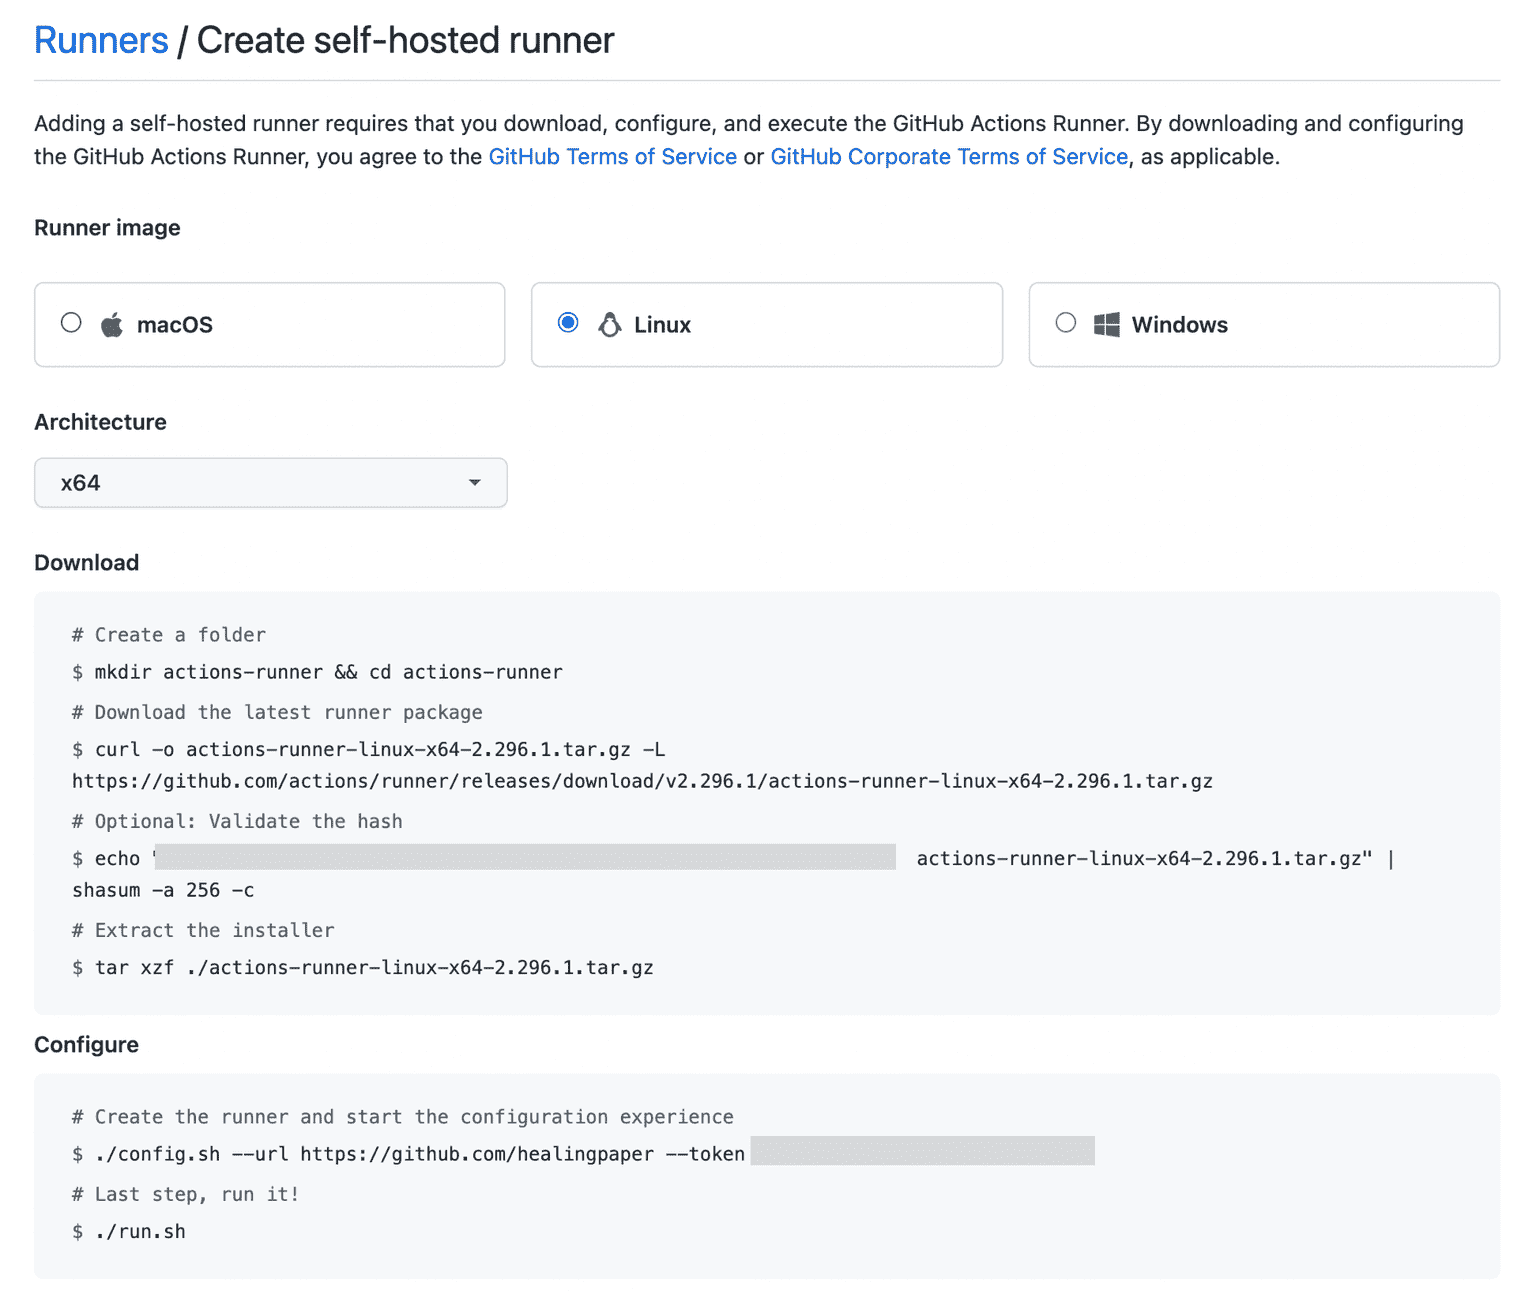
Task: Click the shasum hash validation line
Action: point(163,890)
